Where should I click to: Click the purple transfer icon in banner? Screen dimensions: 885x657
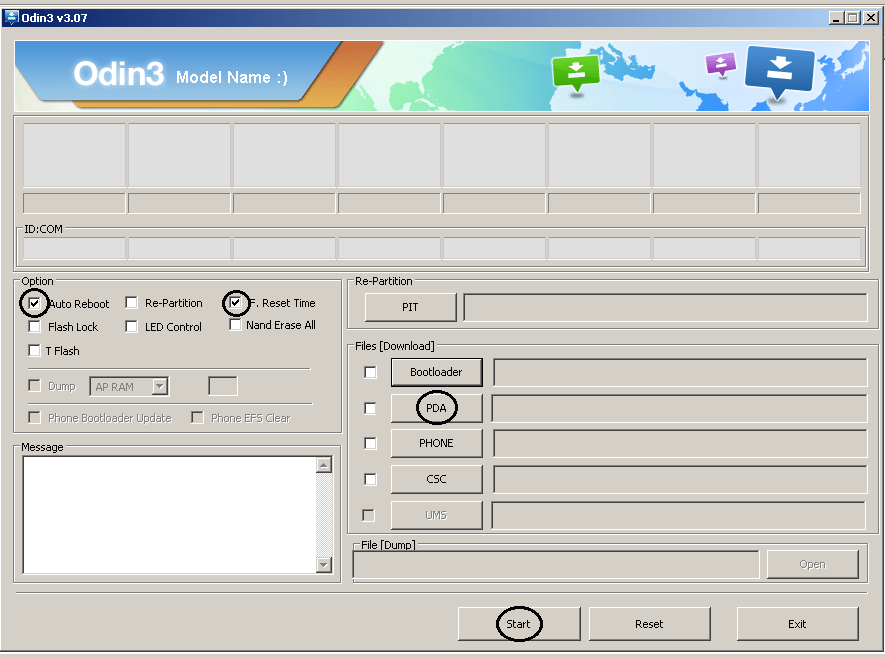720,65
